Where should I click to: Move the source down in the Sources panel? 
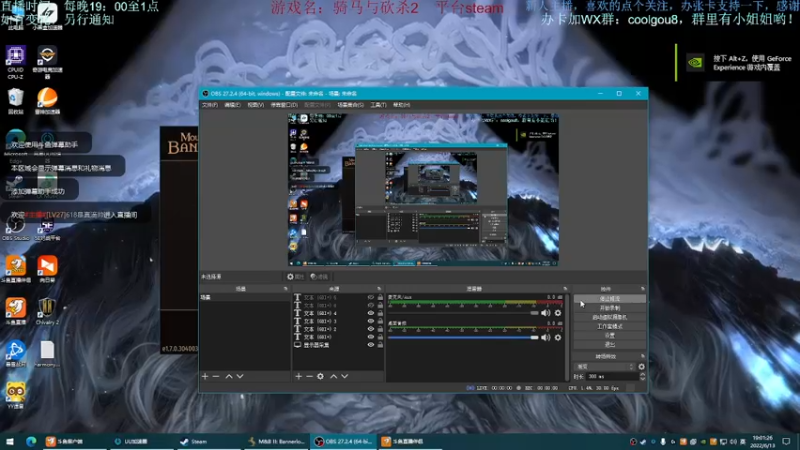[x=345, y=377]
